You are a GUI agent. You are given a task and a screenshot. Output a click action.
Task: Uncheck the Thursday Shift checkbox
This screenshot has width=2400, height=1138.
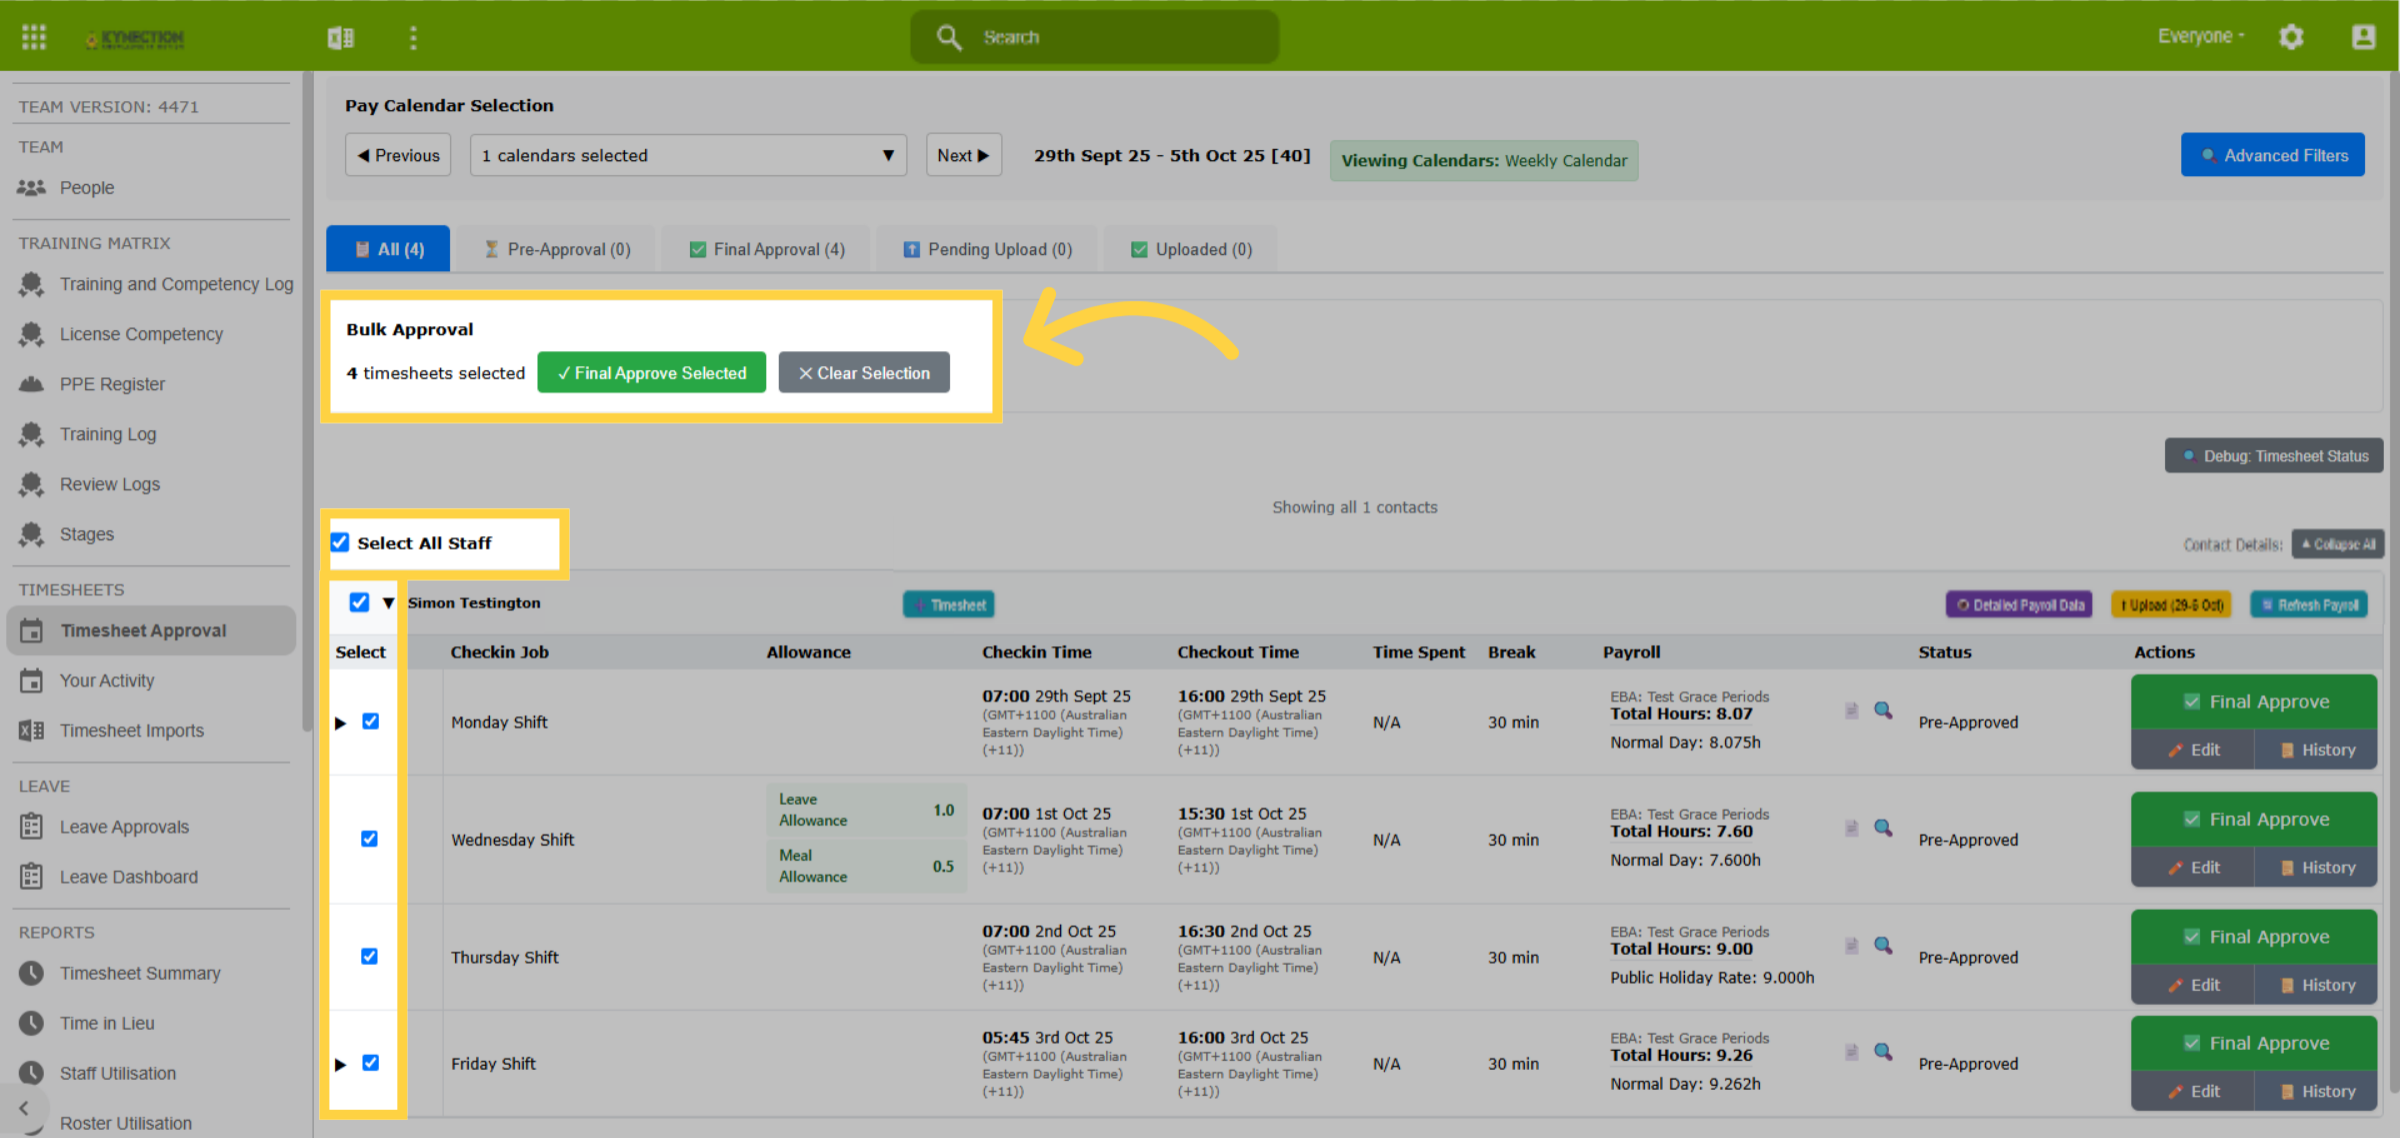[369, 956]
